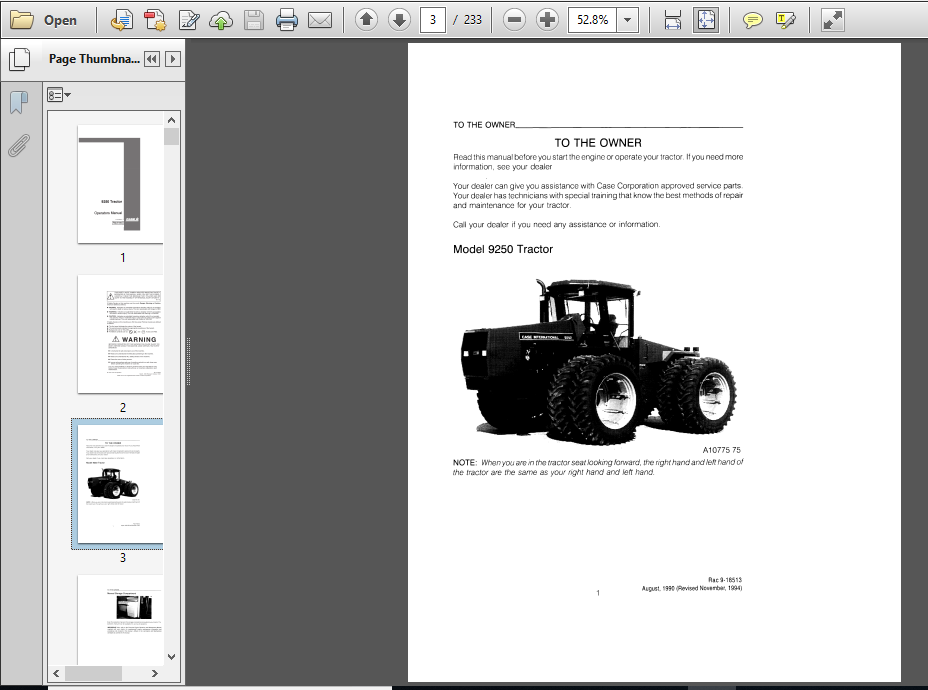Click the total pages '233' label
The width and height of the screenshot is (928, 690).
pos(473,20)
